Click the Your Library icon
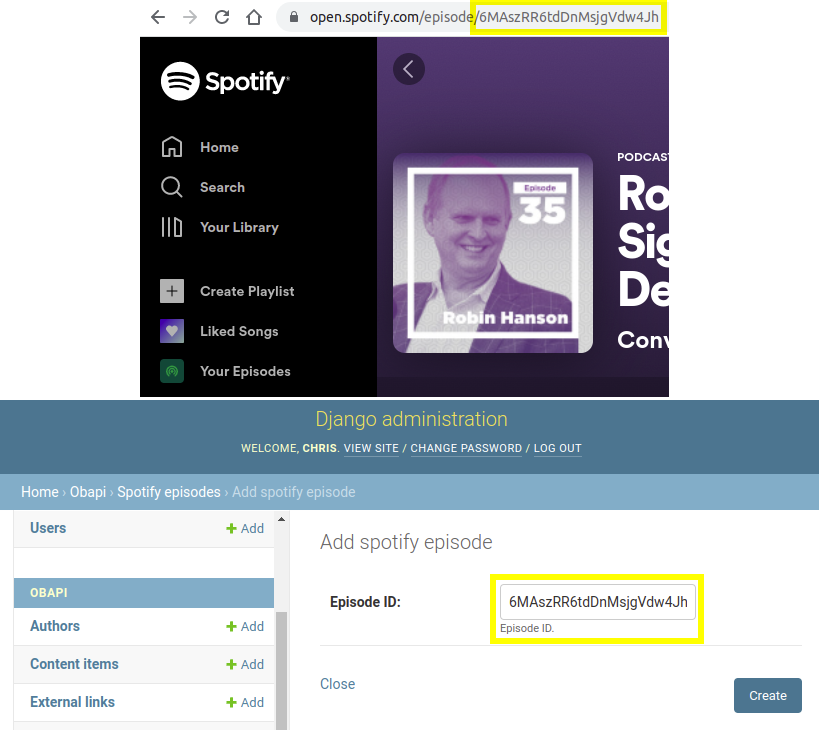Image resolution: width=819 pixels, height=730 pixels. 172,227
